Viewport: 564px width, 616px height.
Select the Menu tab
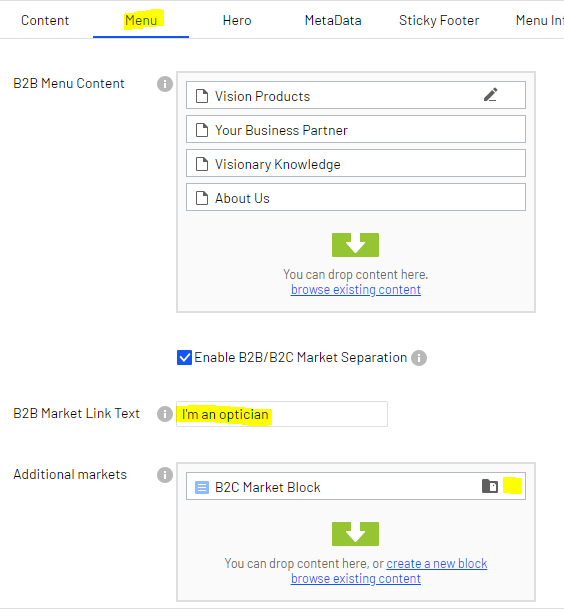point(141,20)
